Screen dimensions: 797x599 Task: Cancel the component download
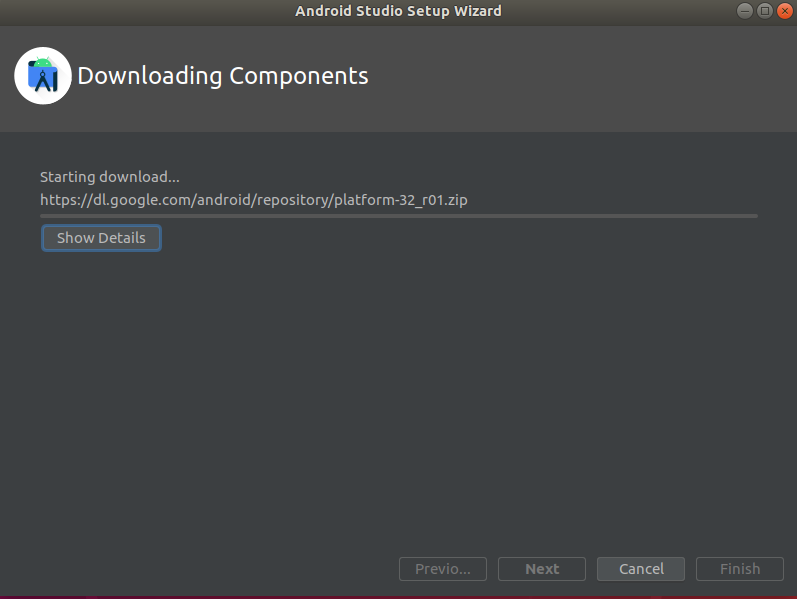(641, 568)
